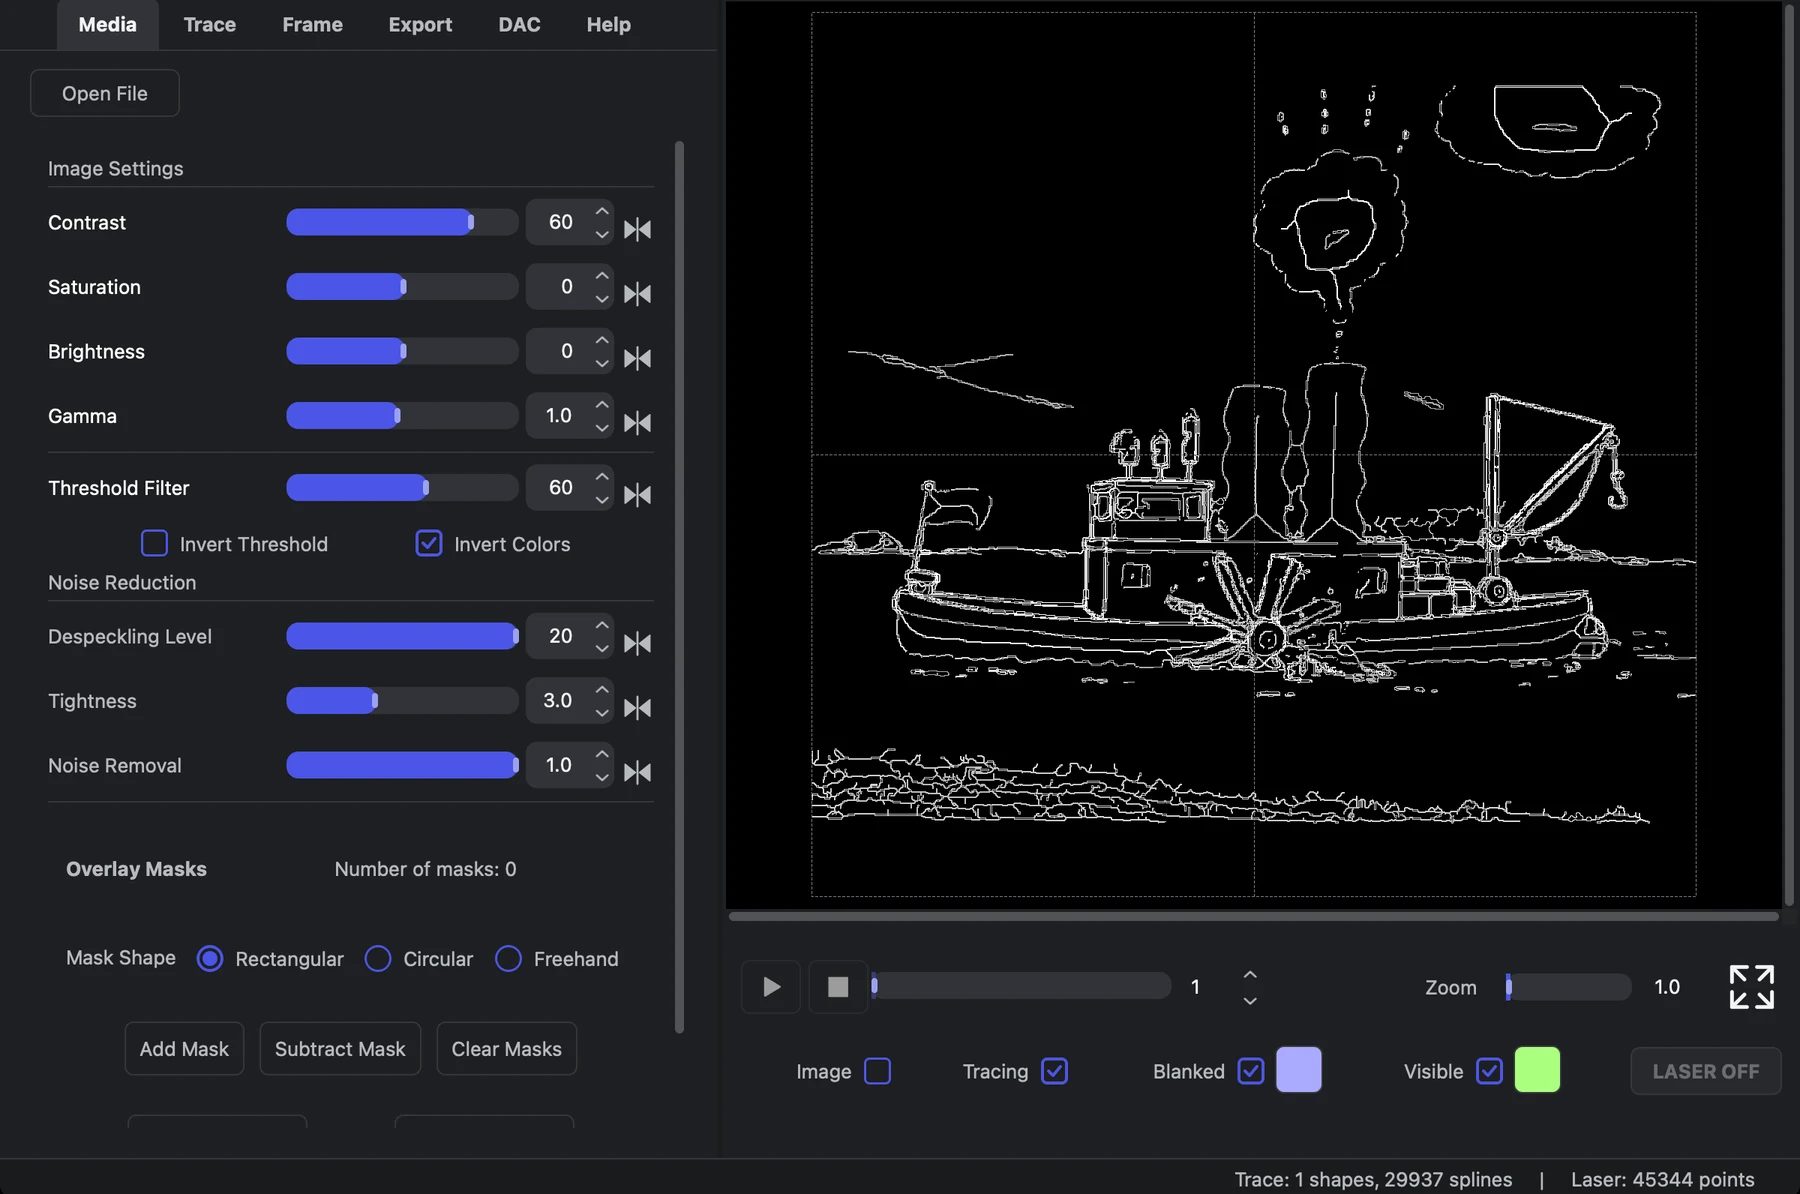The image size is (1800, 1194).
Task: Reset Saturation using its reset icon
Action: pyautogui.click(x=637, y=294)
